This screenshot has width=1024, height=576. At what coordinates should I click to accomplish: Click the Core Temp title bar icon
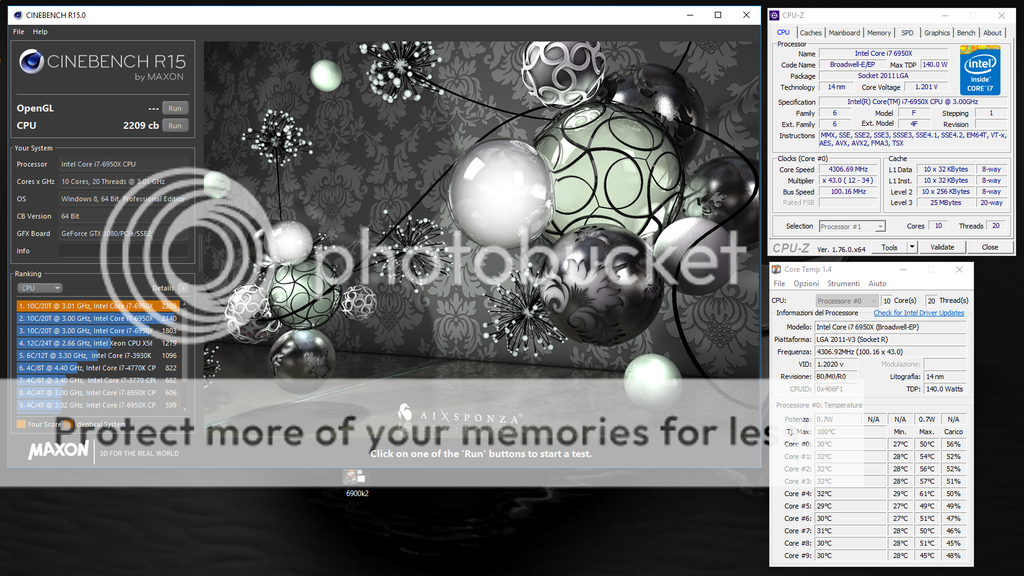point(778,270)
